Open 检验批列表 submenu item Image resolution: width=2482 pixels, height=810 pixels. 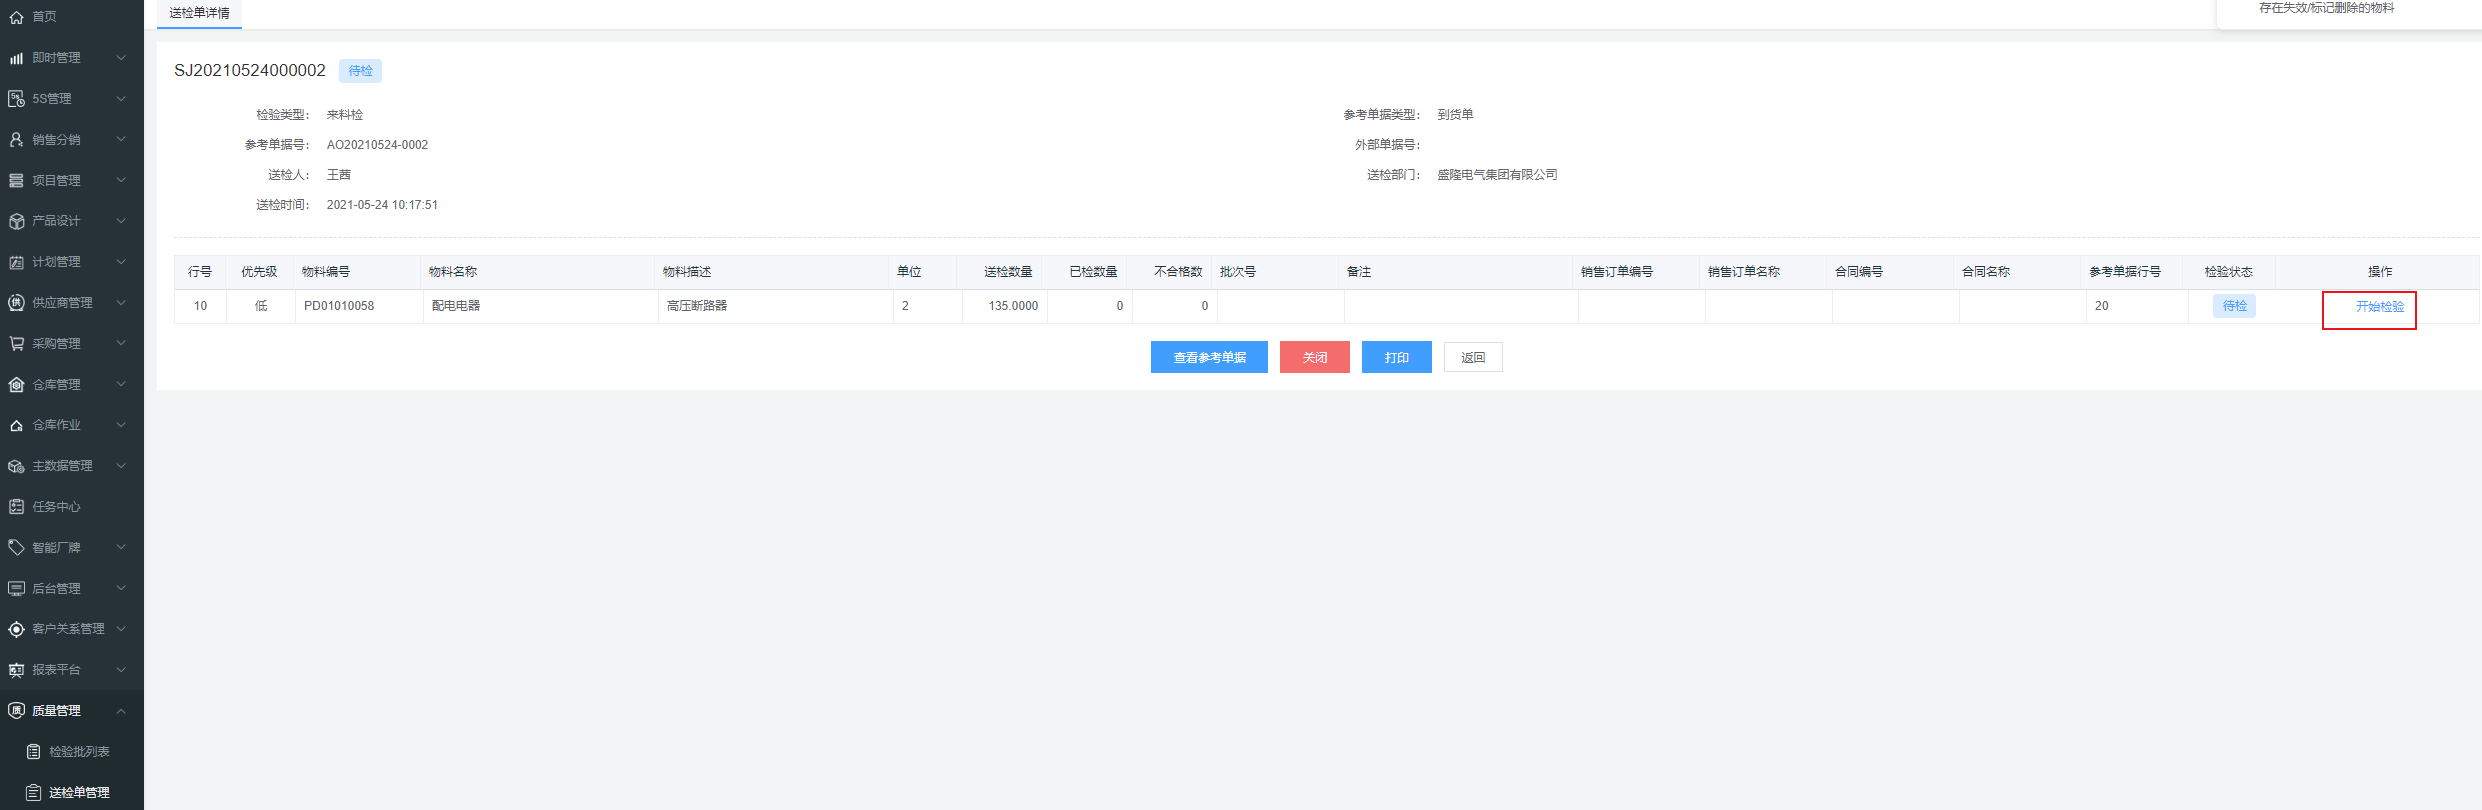pos(79,752)
